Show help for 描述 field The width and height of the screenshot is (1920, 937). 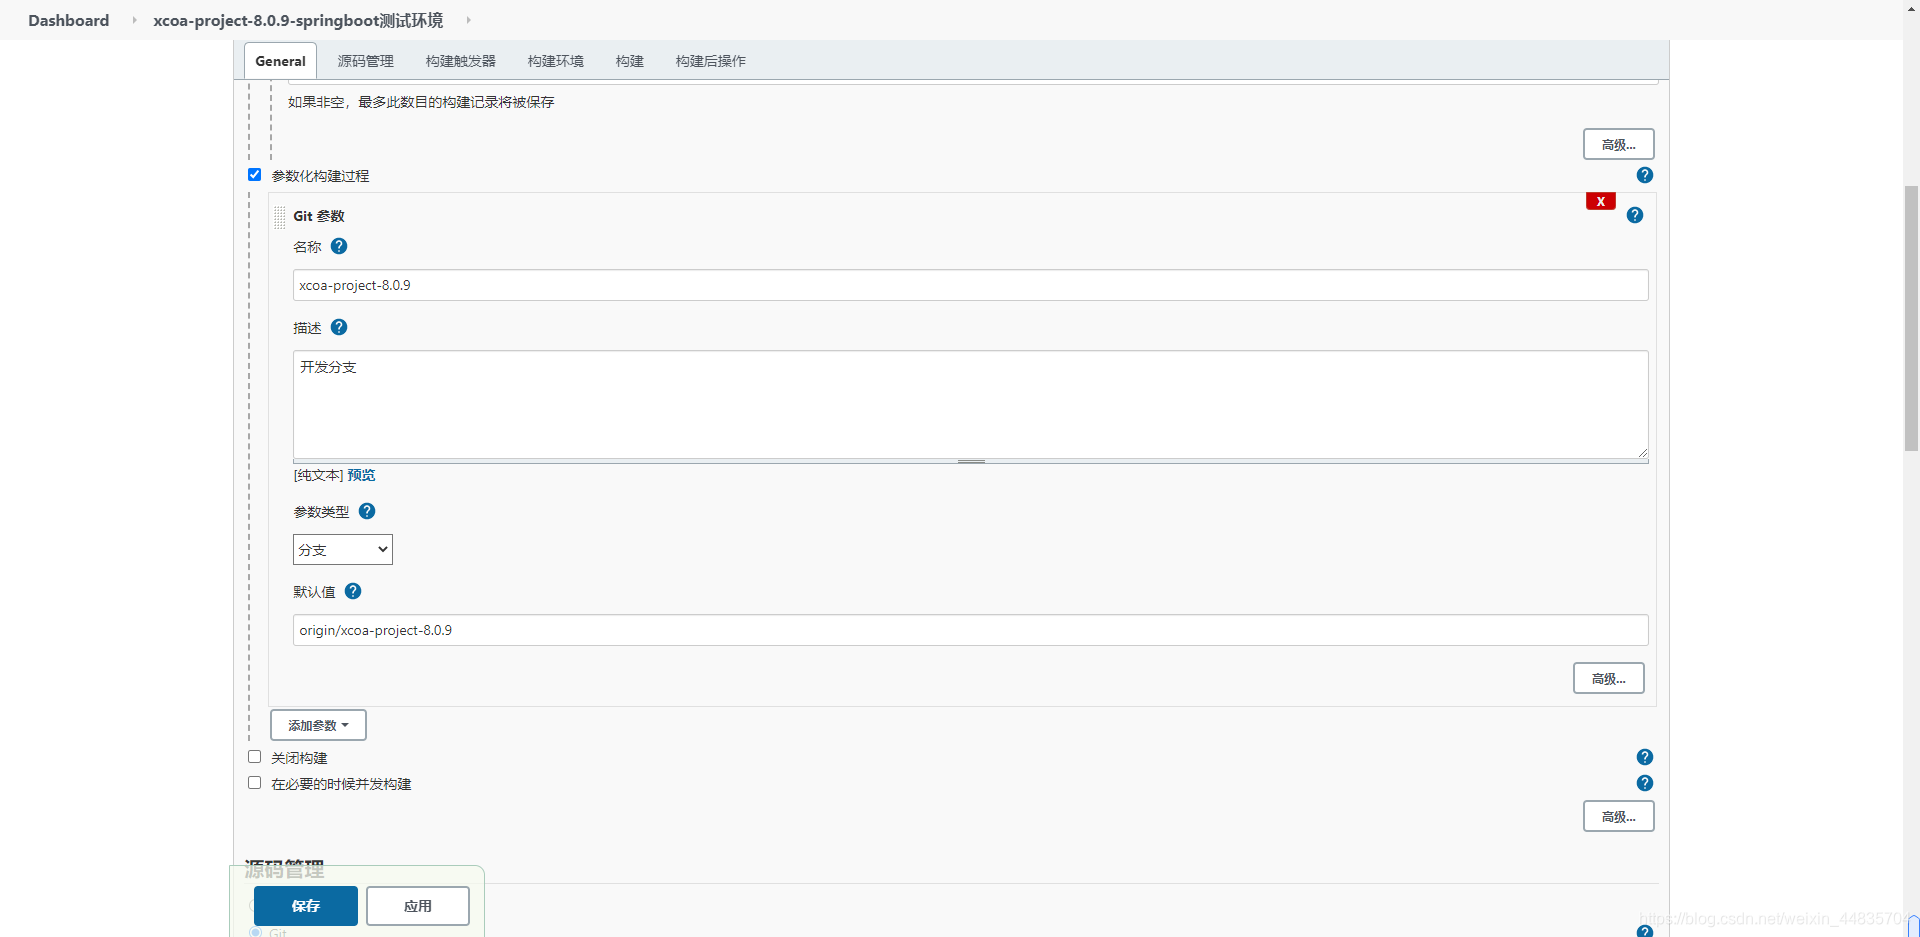coord(339,327)
